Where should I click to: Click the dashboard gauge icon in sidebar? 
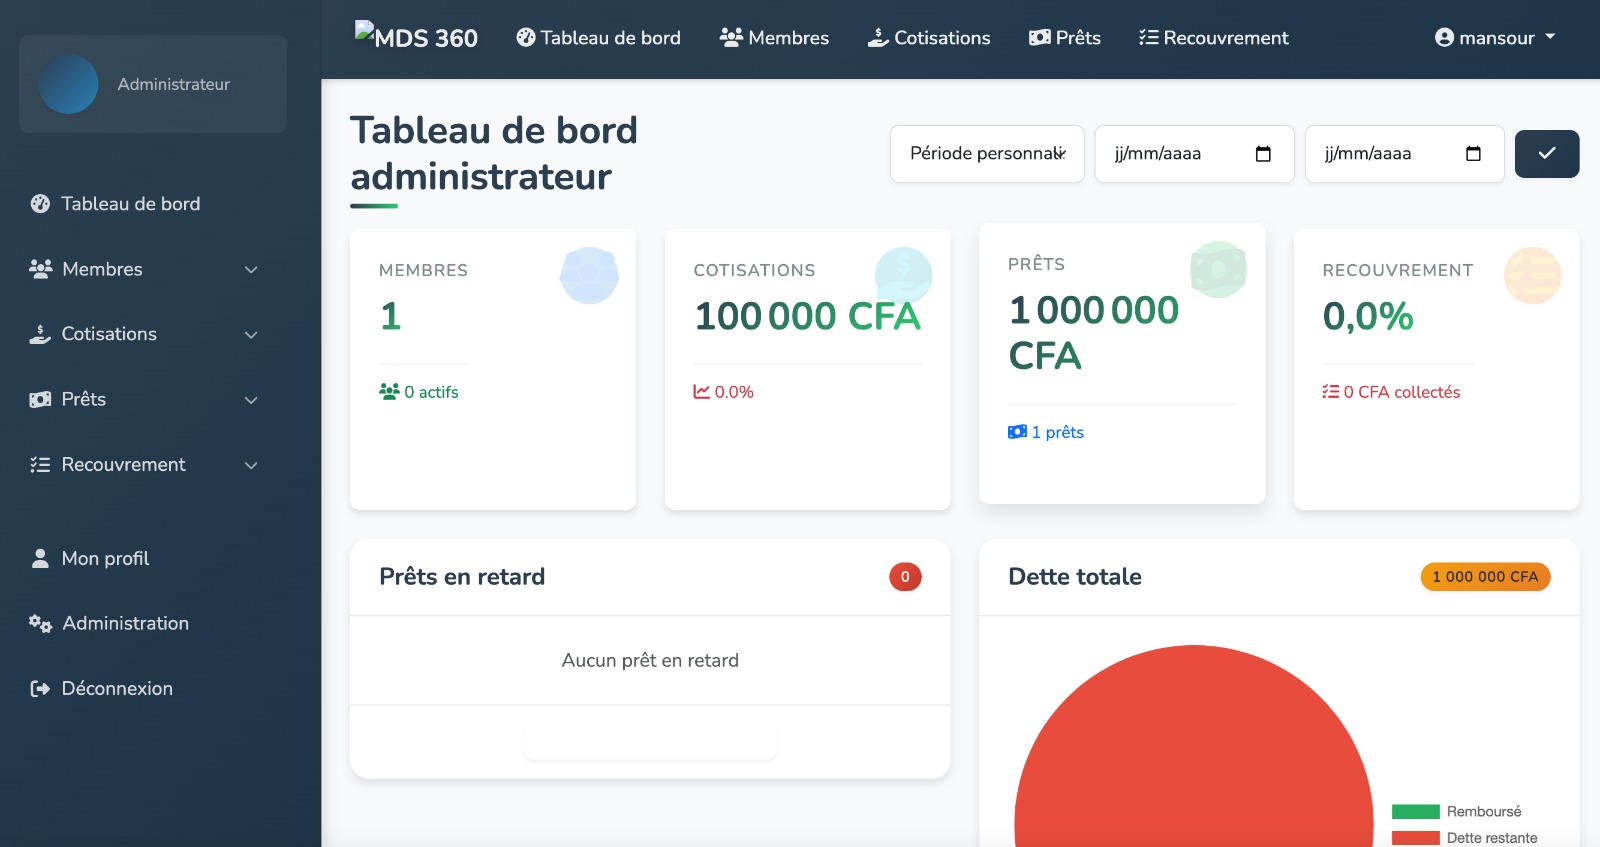tap(40, 204)
